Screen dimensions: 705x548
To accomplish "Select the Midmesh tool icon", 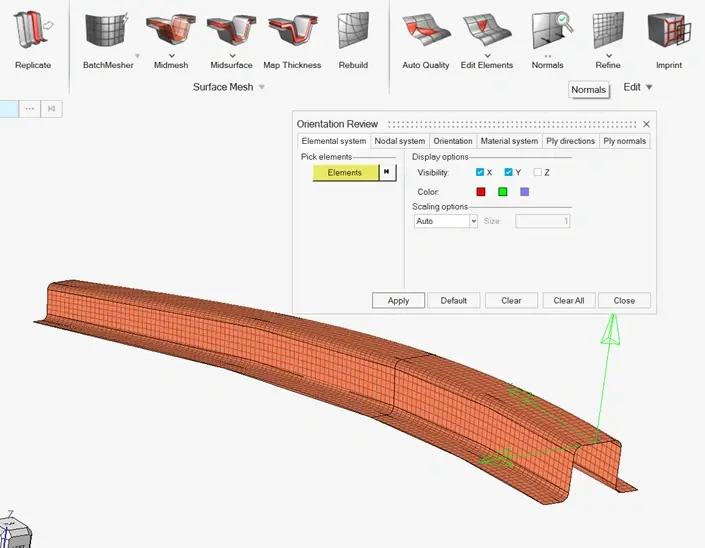I will pyautogui.click(x=171, y=32).
